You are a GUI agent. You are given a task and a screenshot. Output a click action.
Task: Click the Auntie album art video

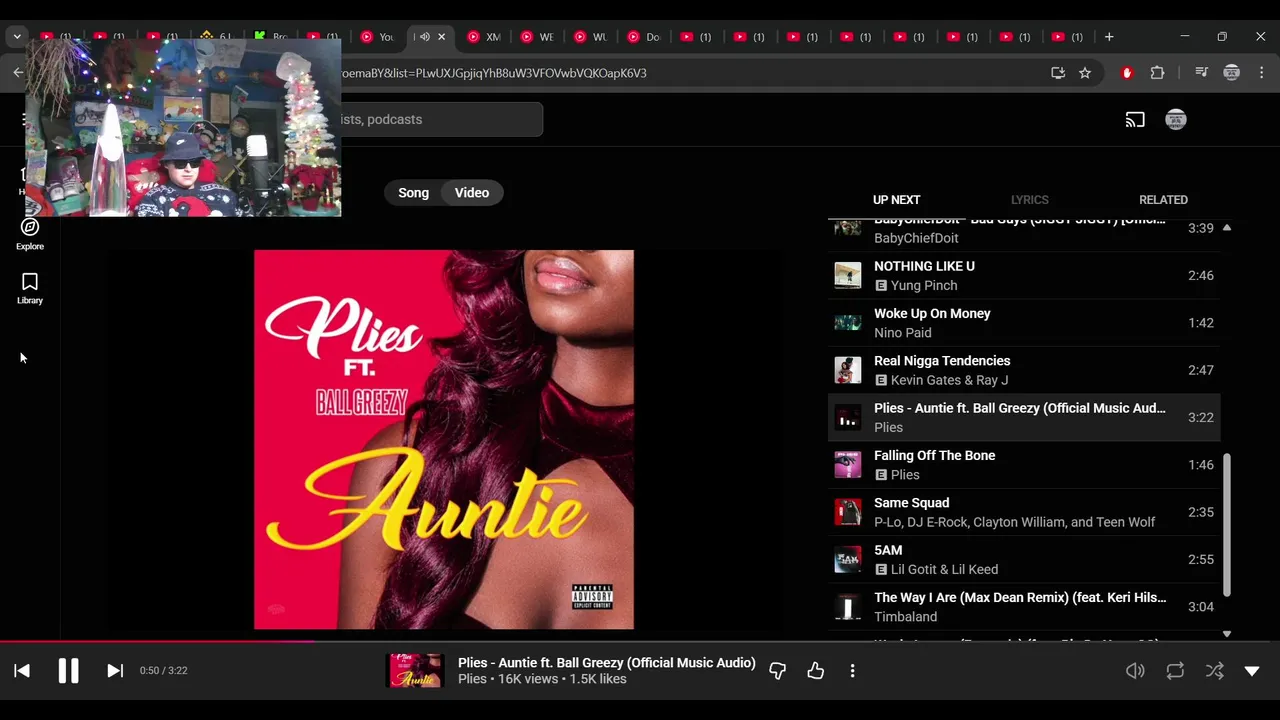click(x=444, y=440)
